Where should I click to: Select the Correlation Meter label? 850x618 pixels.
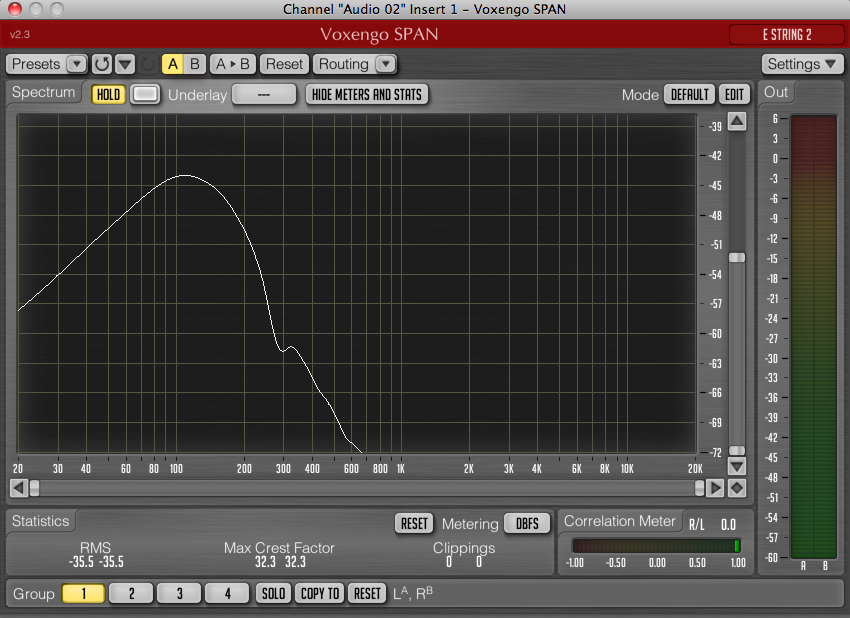tap(620, 521)
